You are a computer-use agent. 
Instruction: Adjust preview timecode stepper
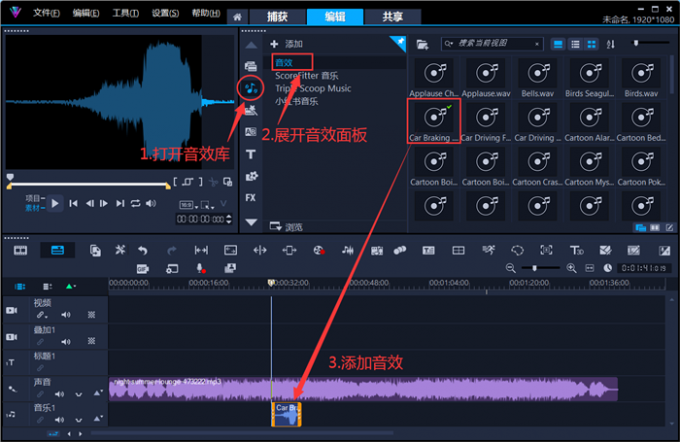(x=229, y=219)
